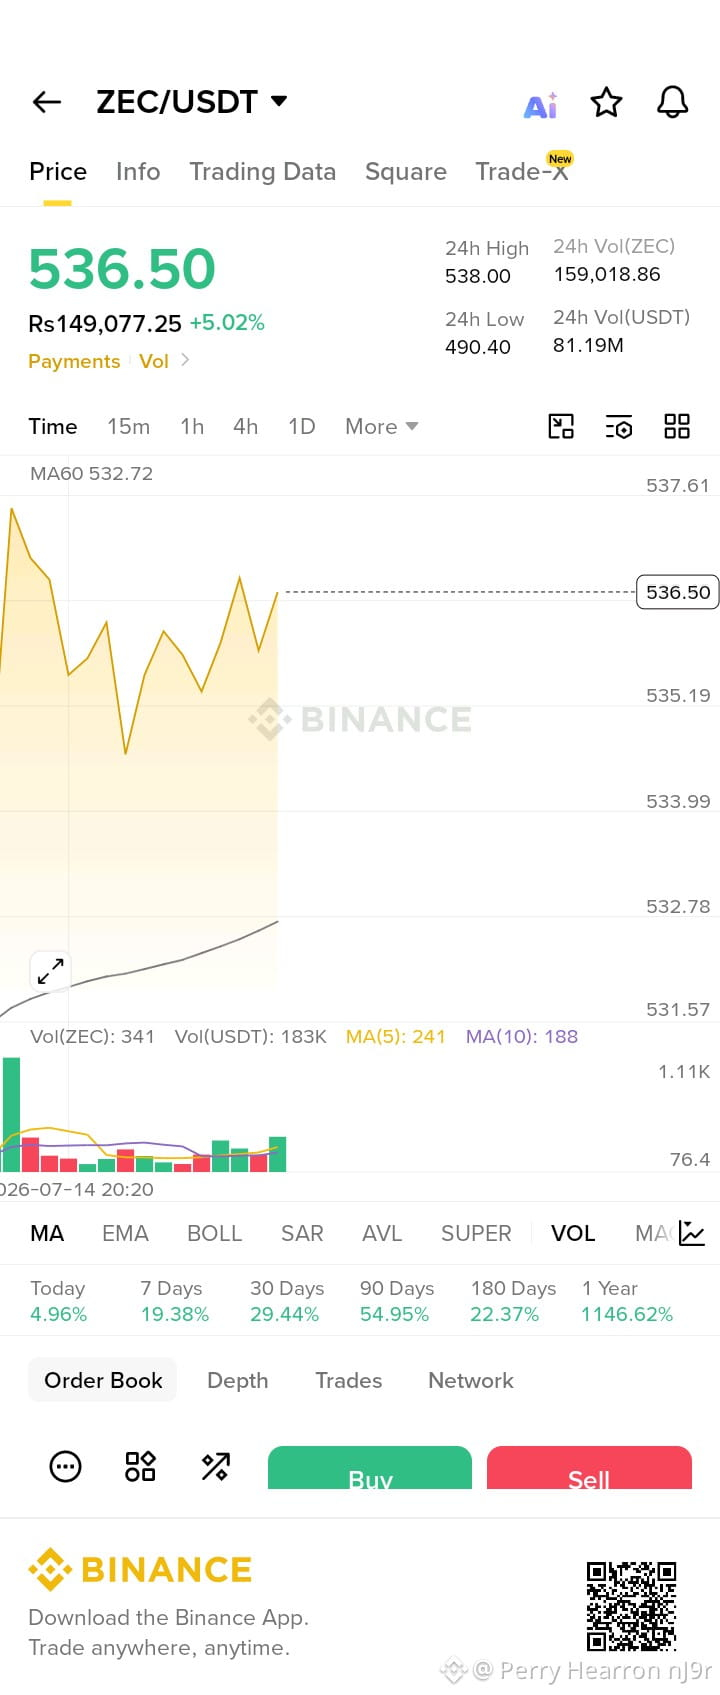This screenshot has width=720, height=1695.
Task: Tap the Binance logo in footer
Action: [x=140, y=1570]
